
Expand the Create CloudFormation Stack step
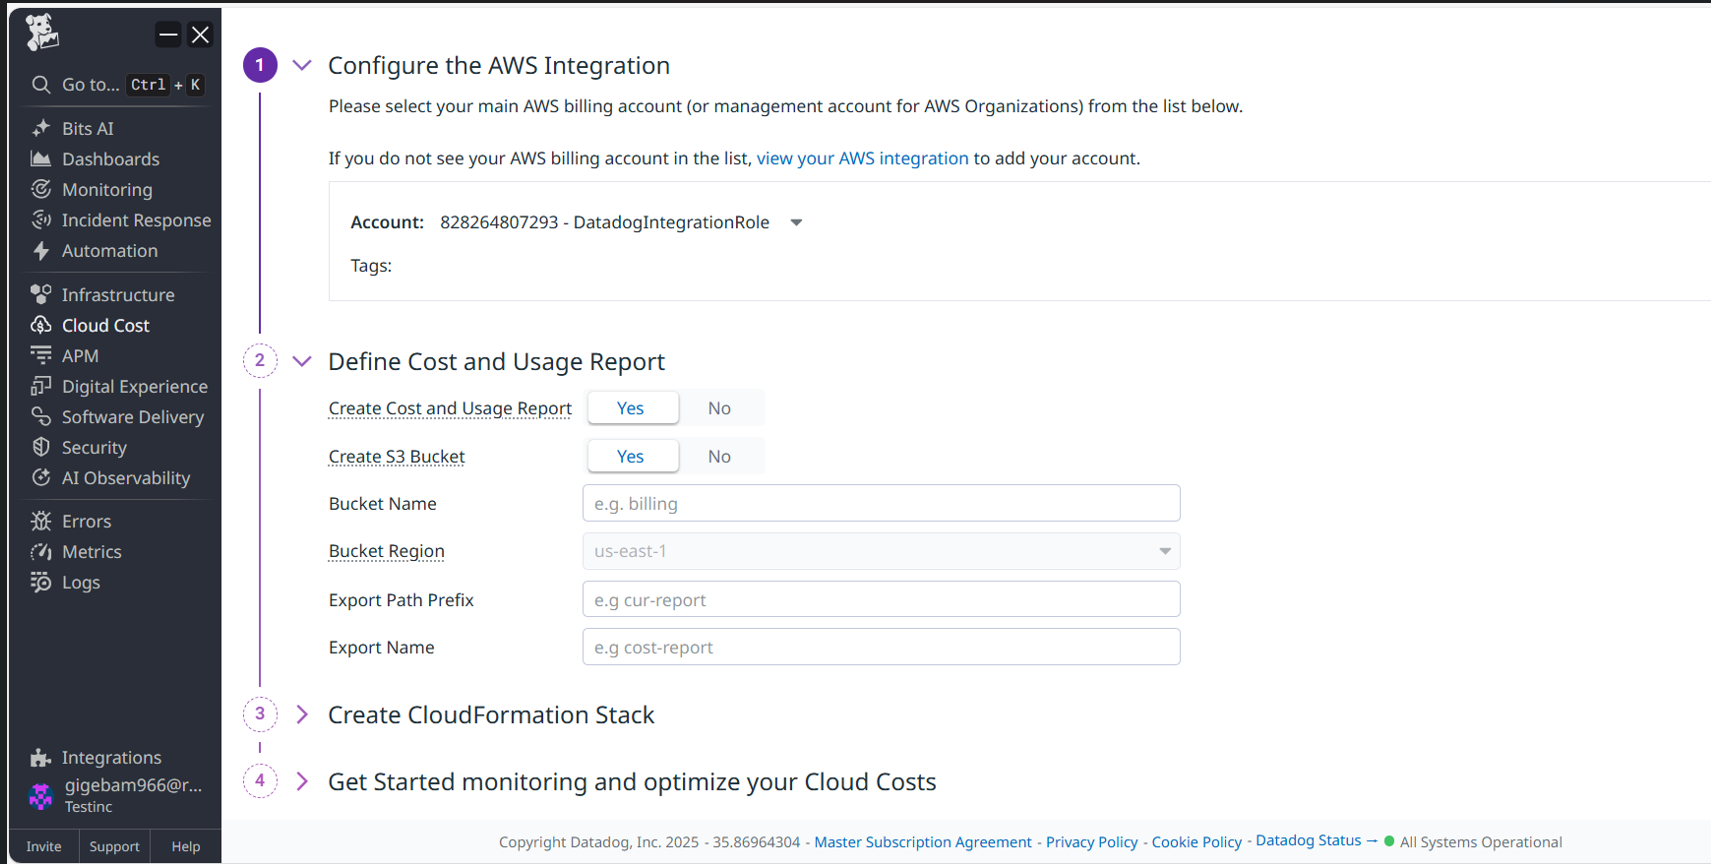pyautogui.click(x=302, y=714)
